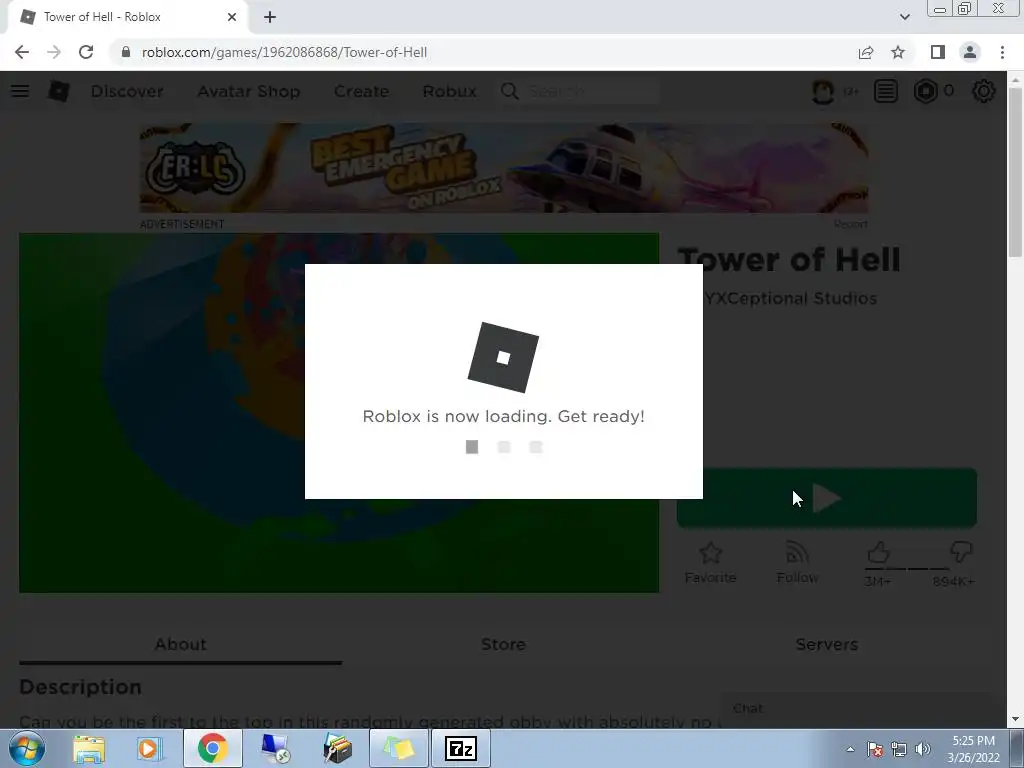Click the address bar URL
The image size is (1024, 768).
285,52
